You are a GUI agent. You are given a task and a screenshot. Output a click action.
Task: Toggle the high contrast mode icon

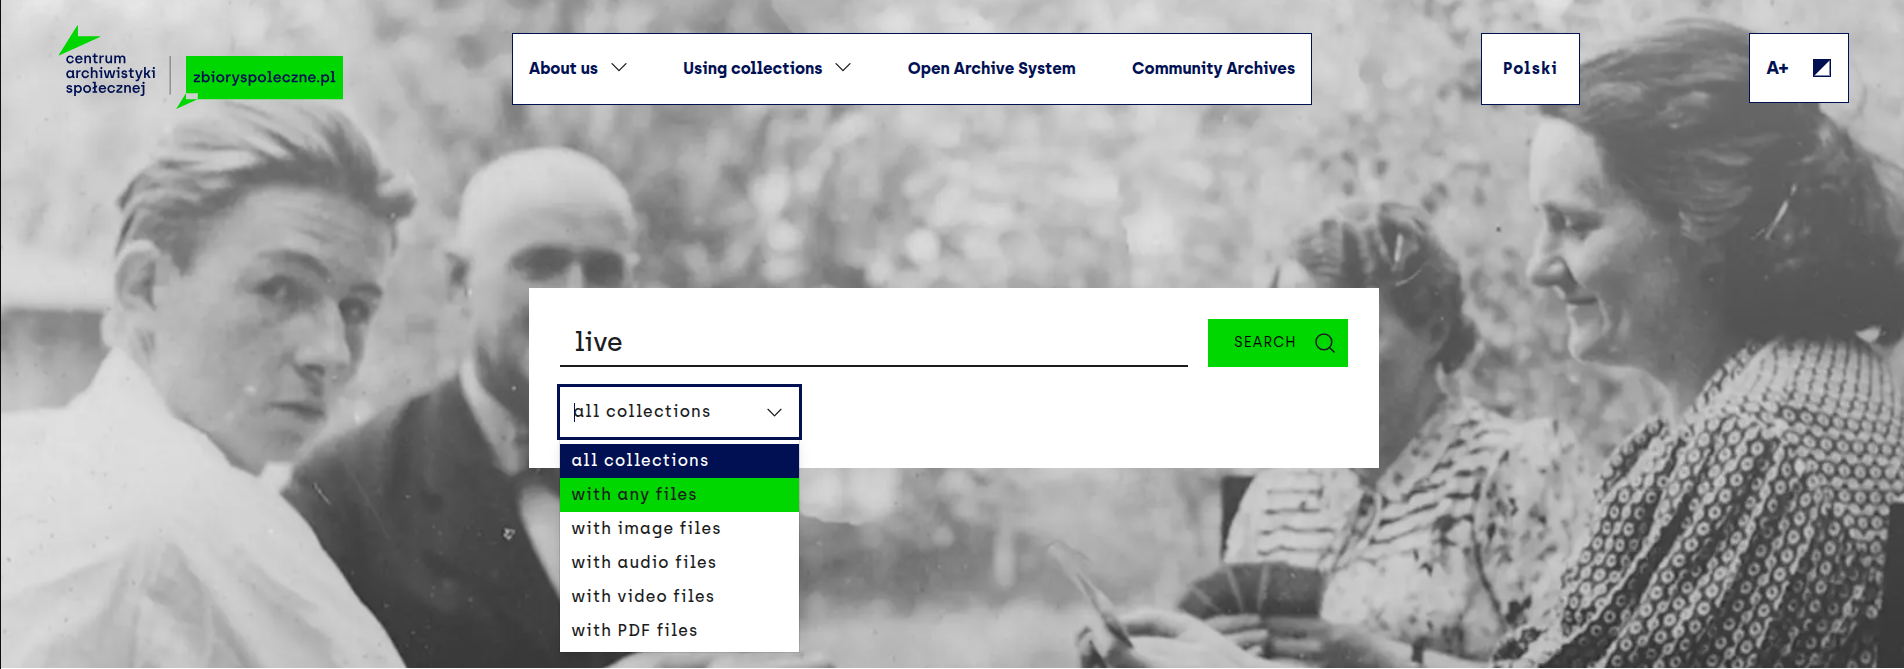point(1821,68)
